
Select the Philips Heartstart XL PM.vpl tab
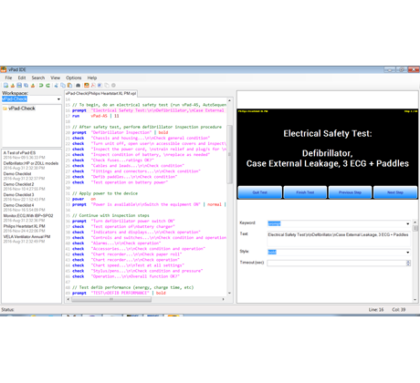pyautogui.click(x=101, y=94)
